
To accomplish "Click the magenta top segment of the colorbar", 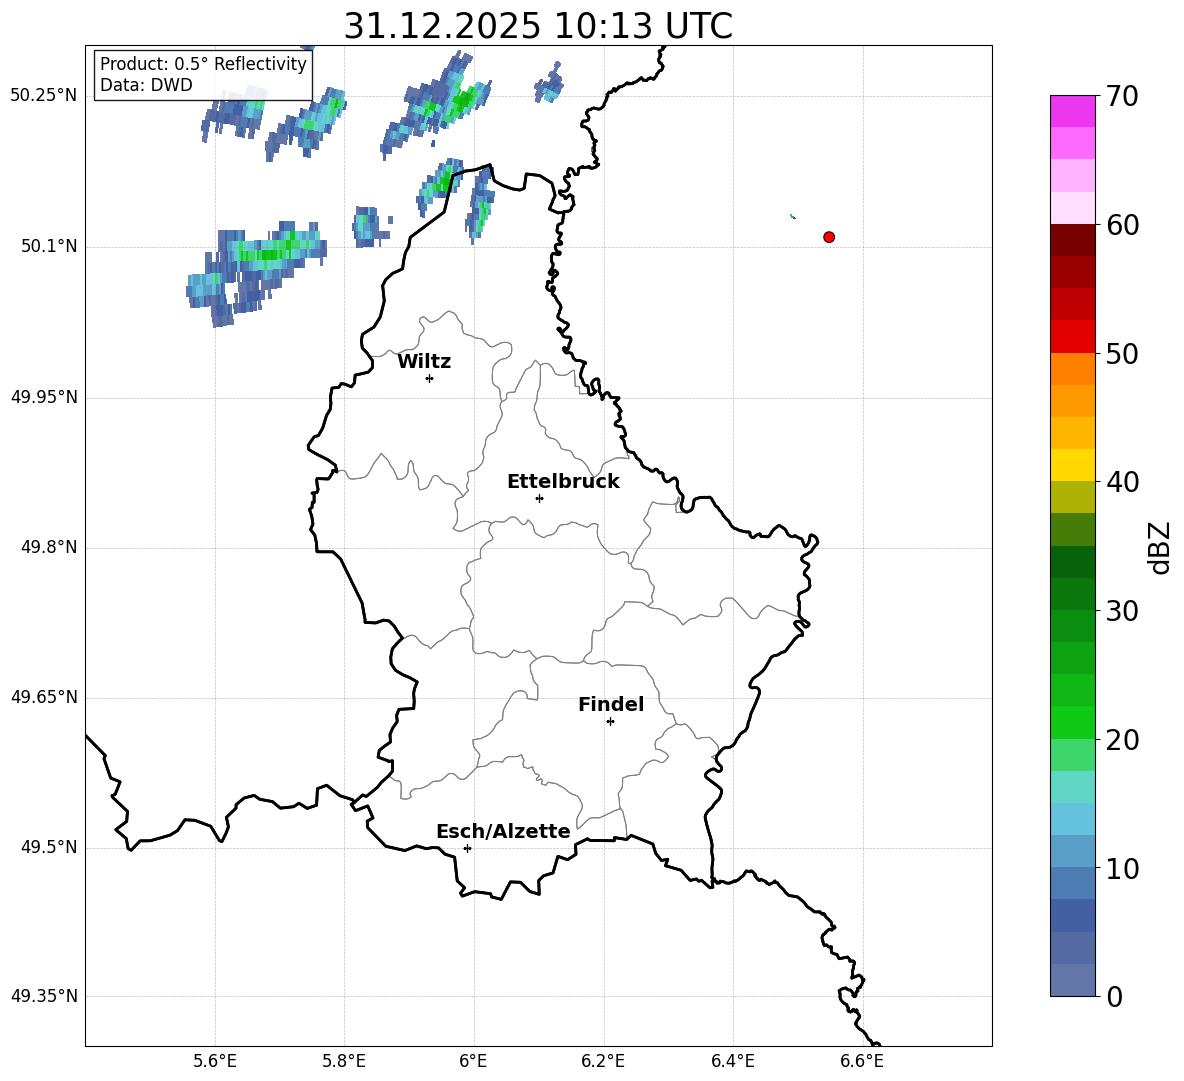I will [x=1072, y=111].
